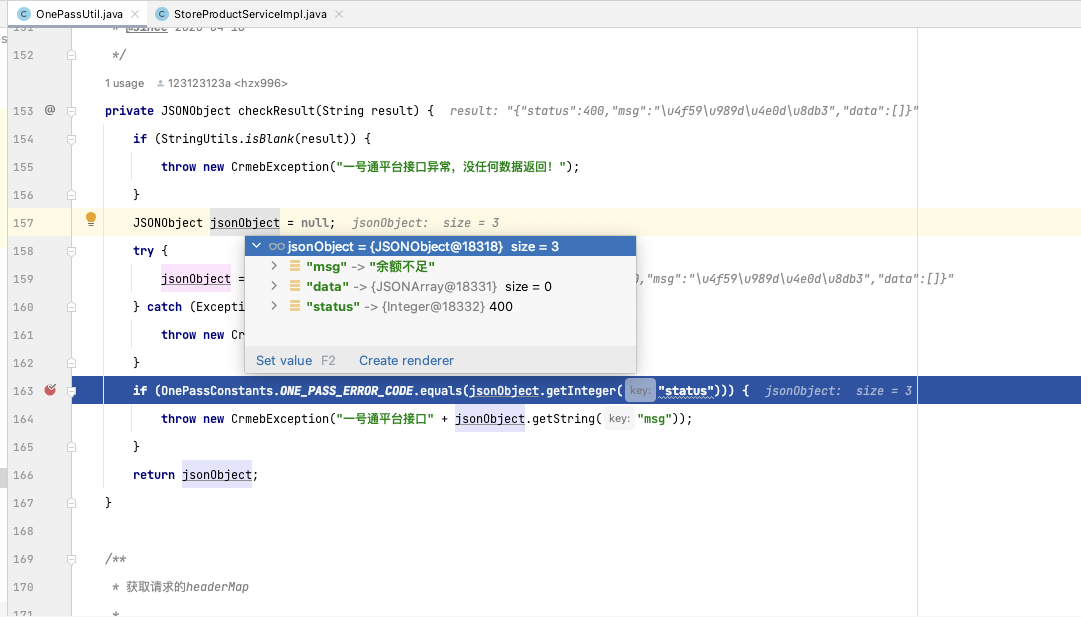
Task: Click the glasses watch icon beside jsonObject
Action: coord(276,246)
